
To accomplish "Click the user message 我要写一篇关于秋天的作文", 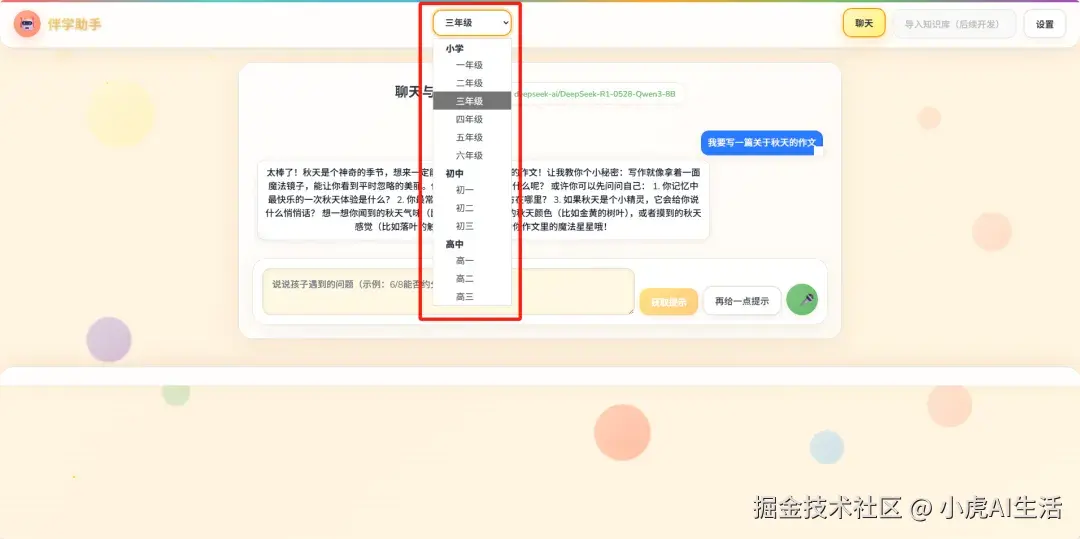I will tap(762, 142).
